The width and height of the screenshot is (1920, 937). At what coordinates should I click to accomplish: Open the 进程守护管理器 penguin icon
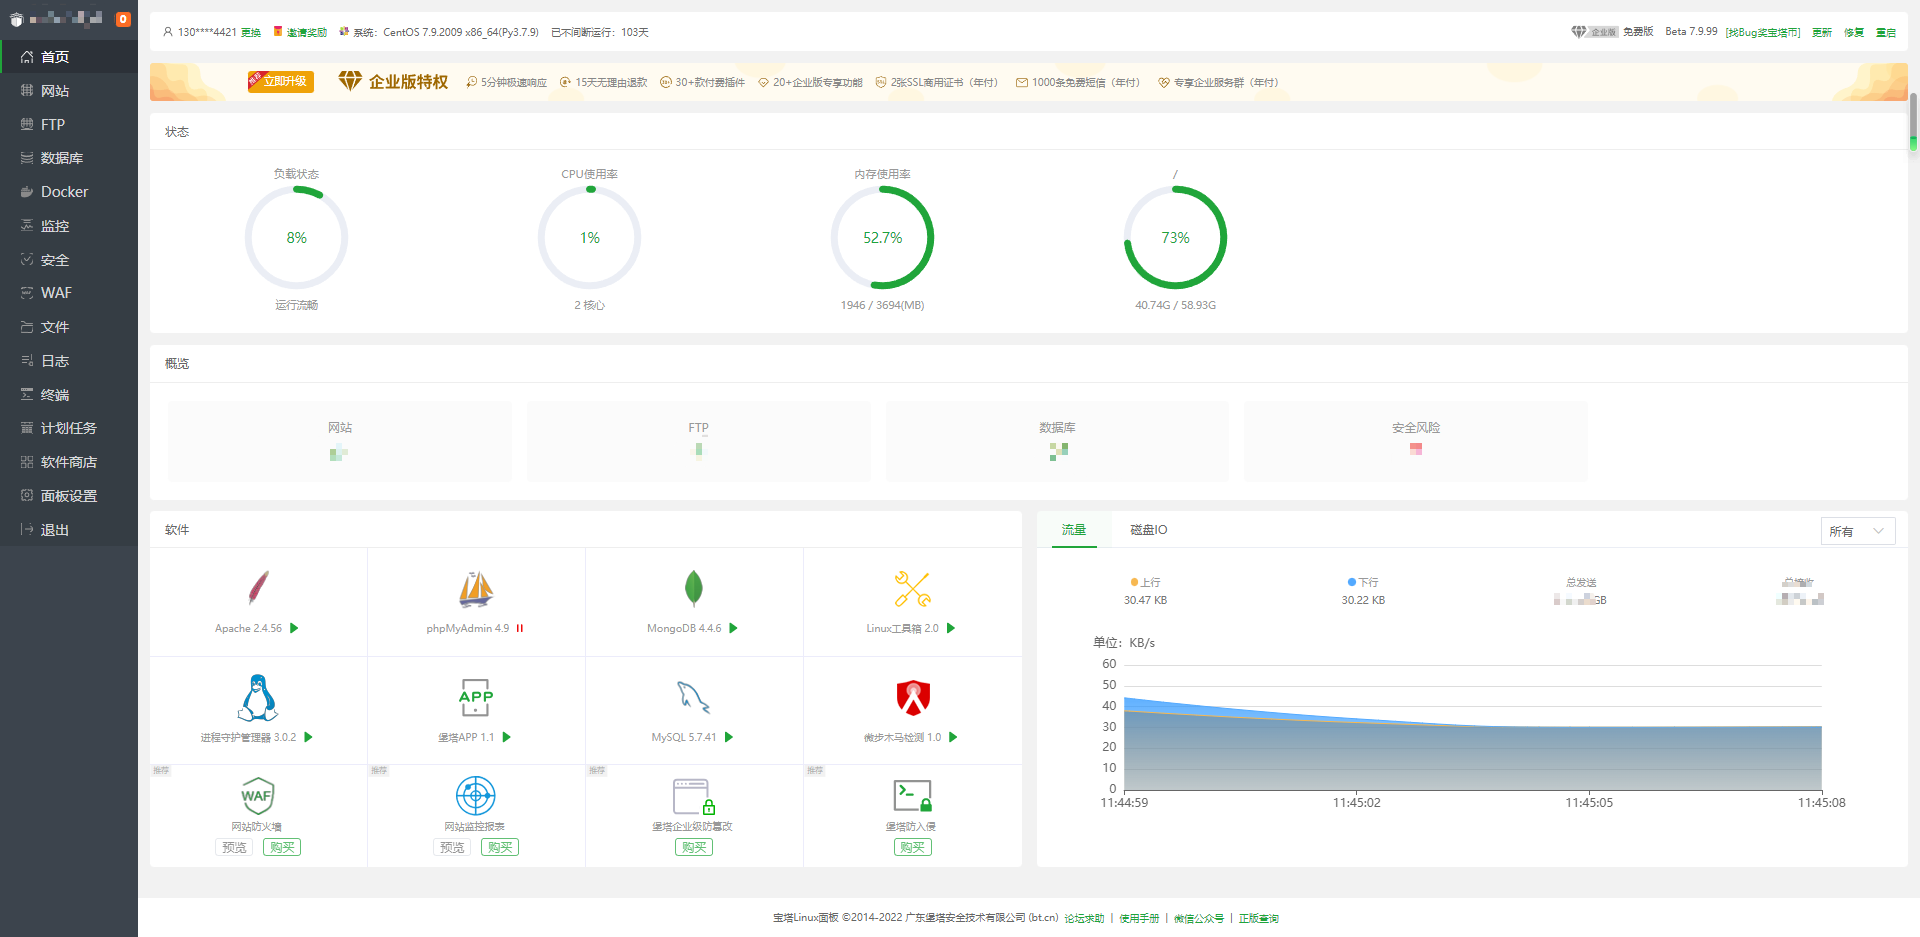[258, 697]
